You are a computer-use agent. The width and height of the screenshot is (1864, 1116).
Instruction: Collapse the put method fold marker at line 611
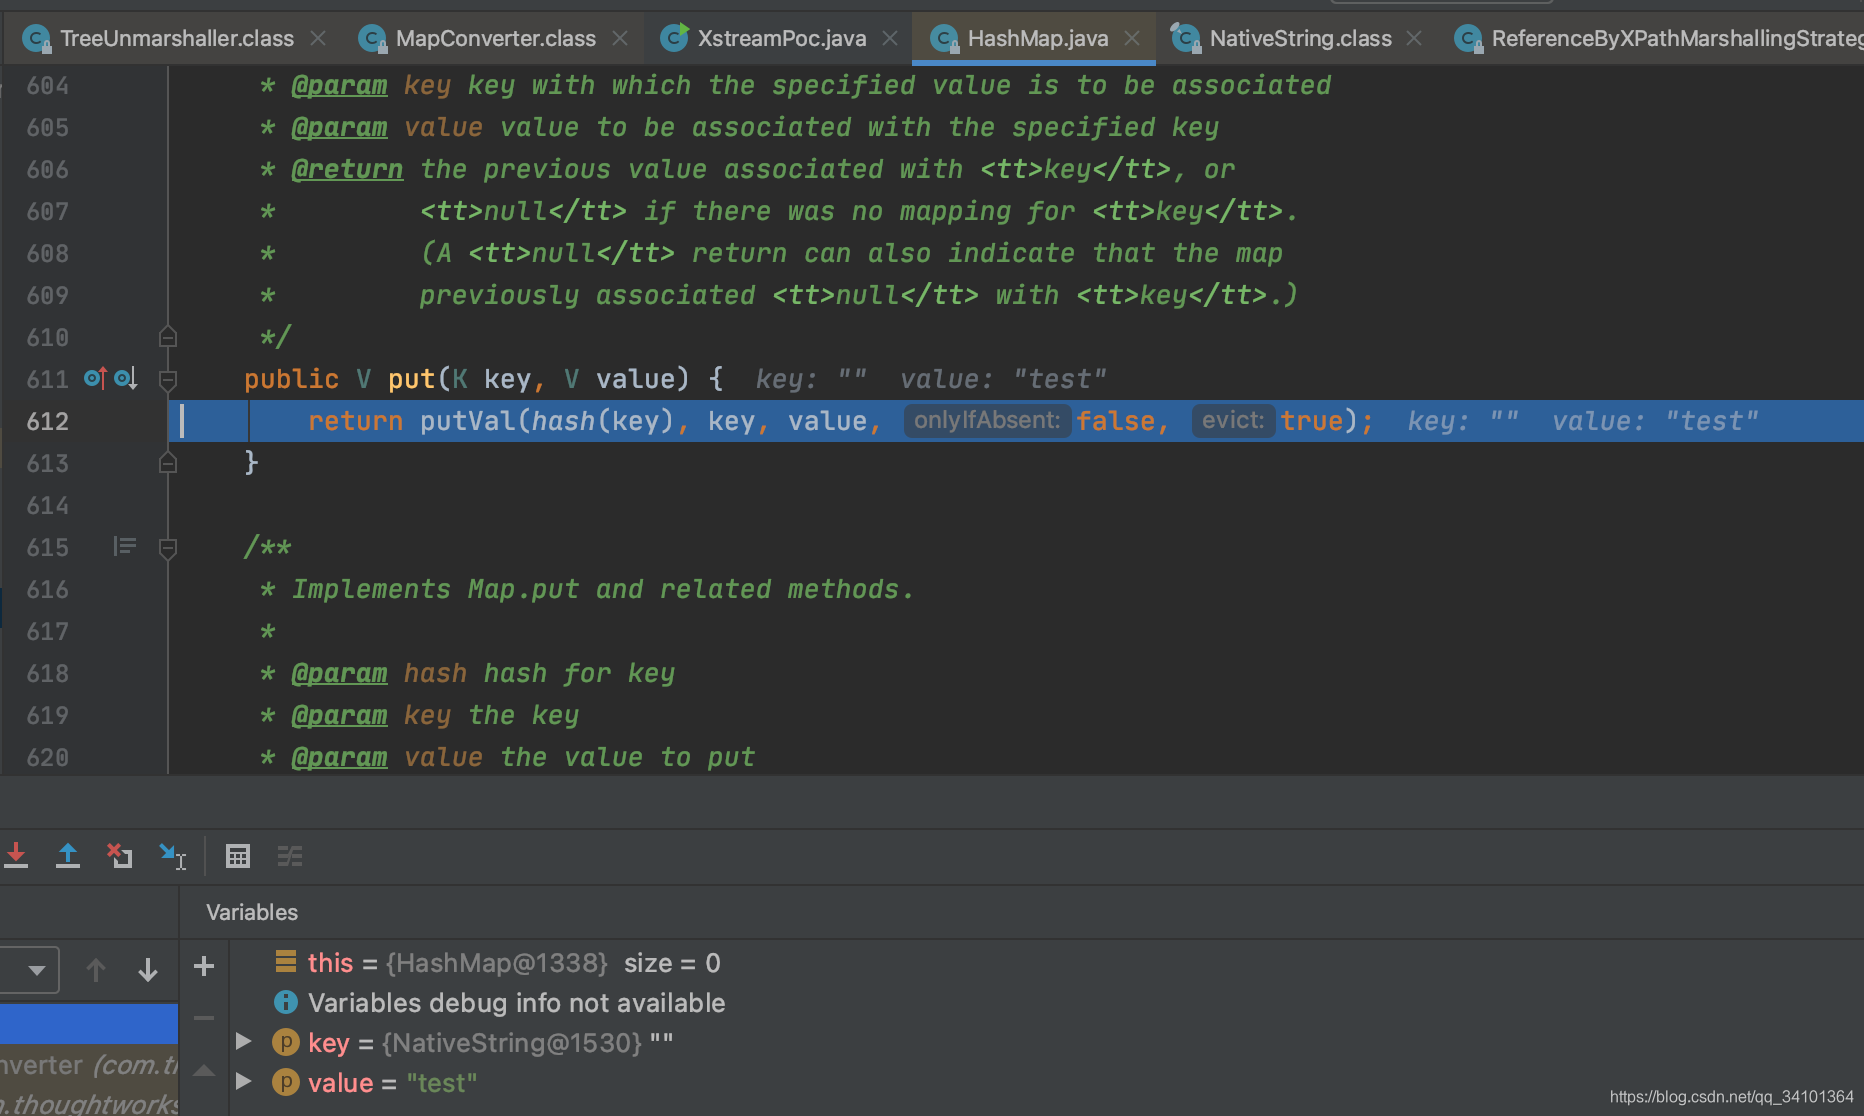168,379
